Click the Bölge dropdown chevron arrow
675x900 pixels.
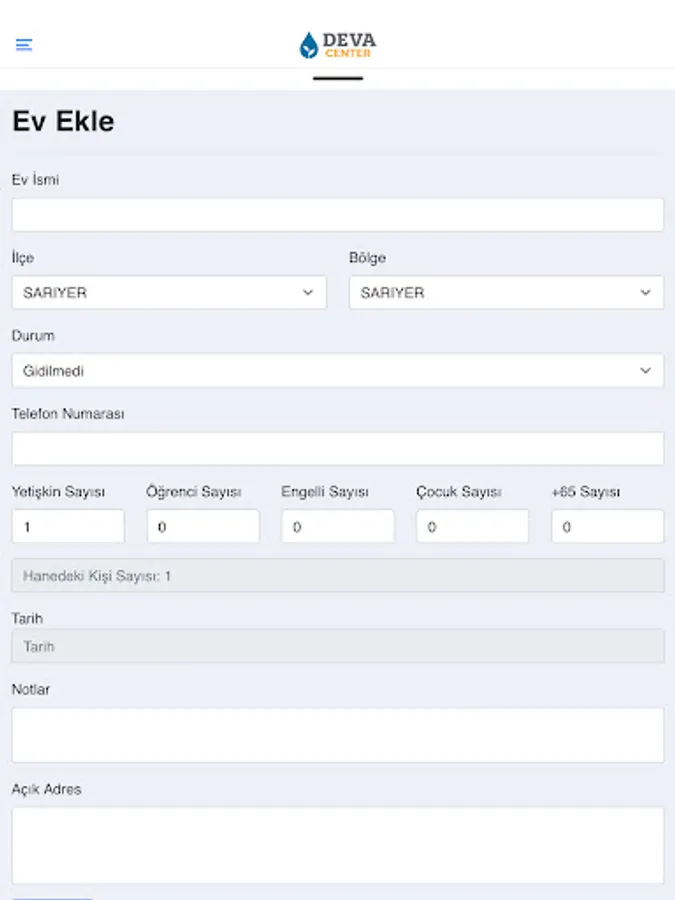(x=646, y=293)
